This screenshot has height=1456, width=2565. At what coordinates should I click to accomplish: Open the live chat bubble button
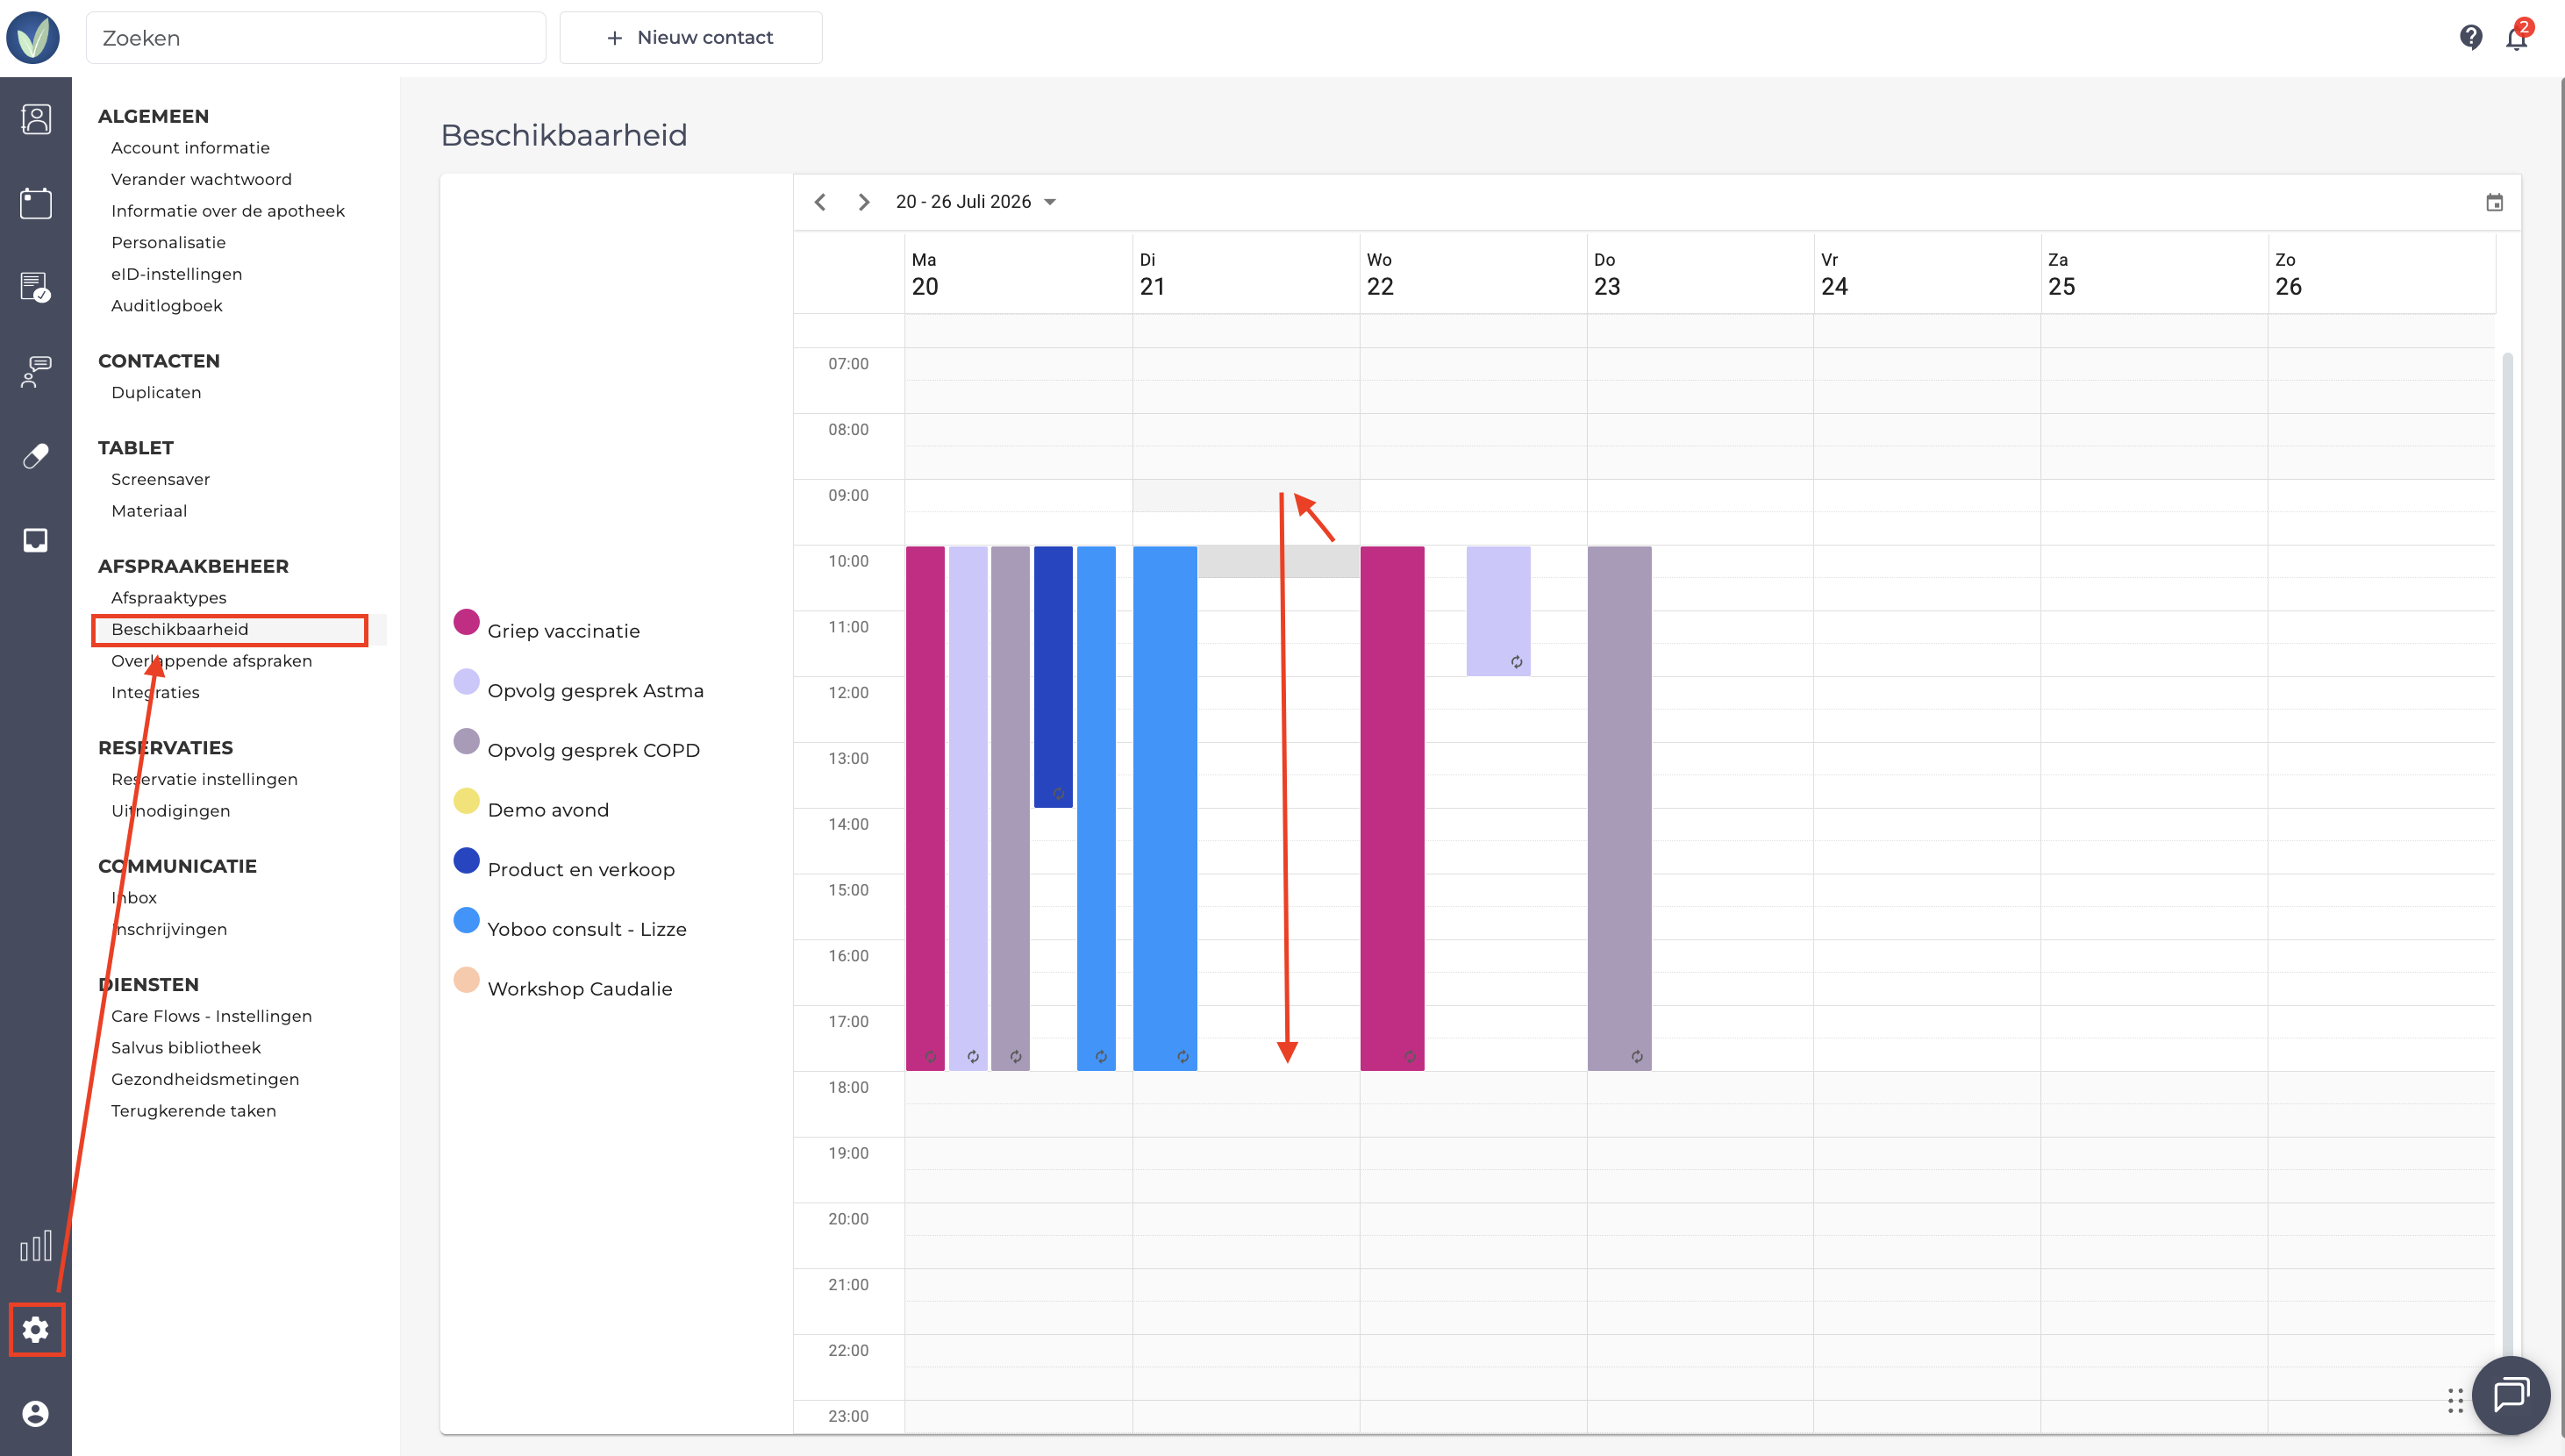click(2511, 1394)
